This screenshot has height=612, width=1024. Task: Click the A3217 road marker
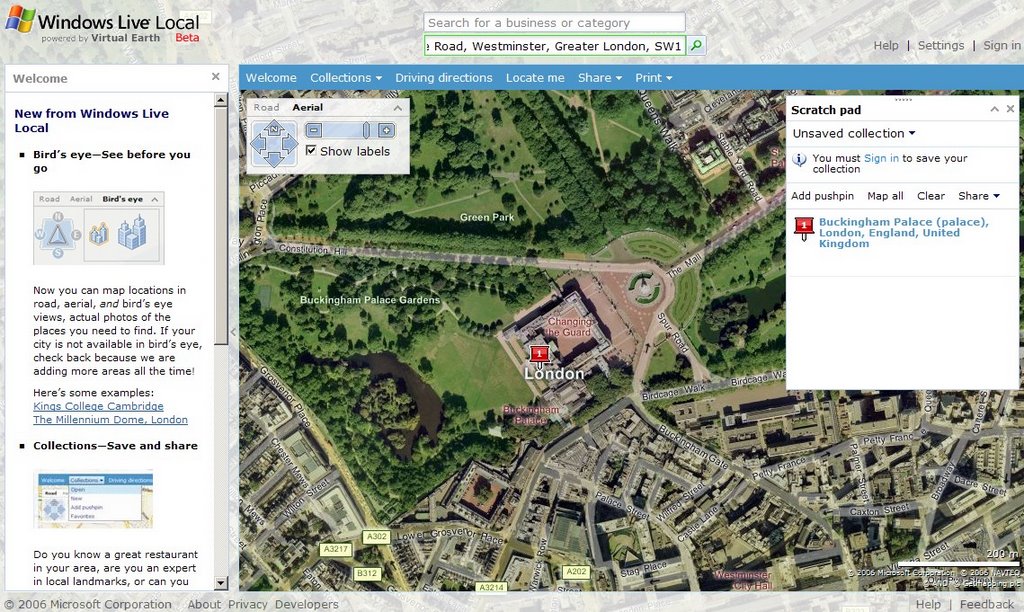pyautogui.click(x=336, y=549)
